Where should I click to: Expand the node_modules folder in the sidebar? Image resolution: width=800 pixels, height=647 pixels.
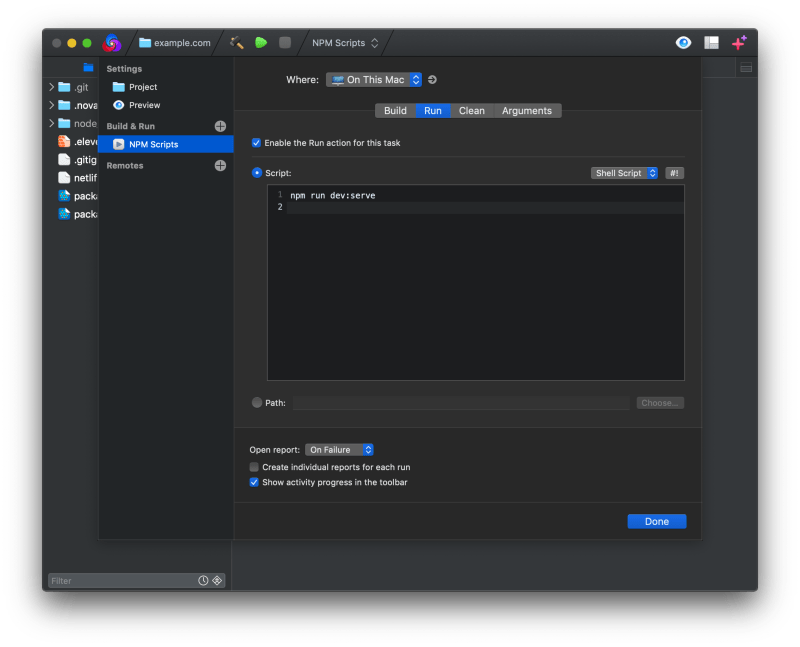pos(50,123)
